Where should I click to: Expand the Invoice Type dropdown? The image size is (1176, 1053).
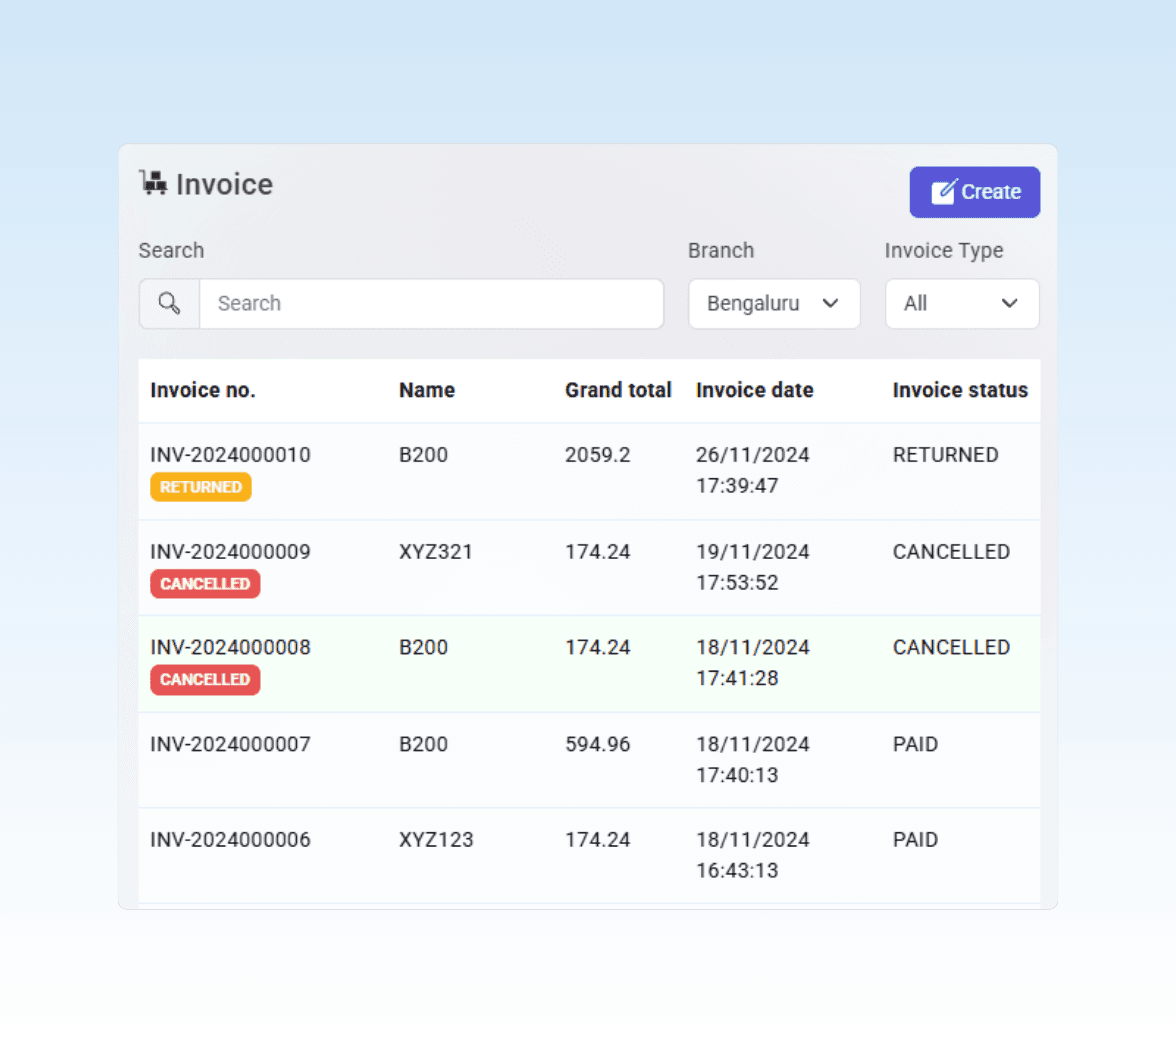click(961, 304)
